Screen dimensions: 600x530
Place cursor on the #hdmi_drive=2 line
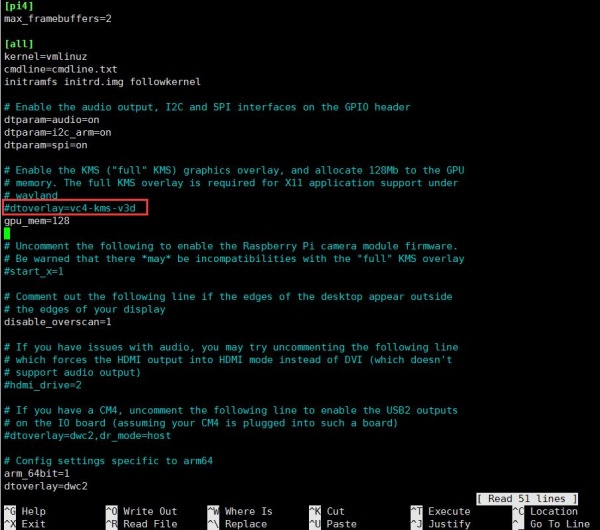(43, 384)
